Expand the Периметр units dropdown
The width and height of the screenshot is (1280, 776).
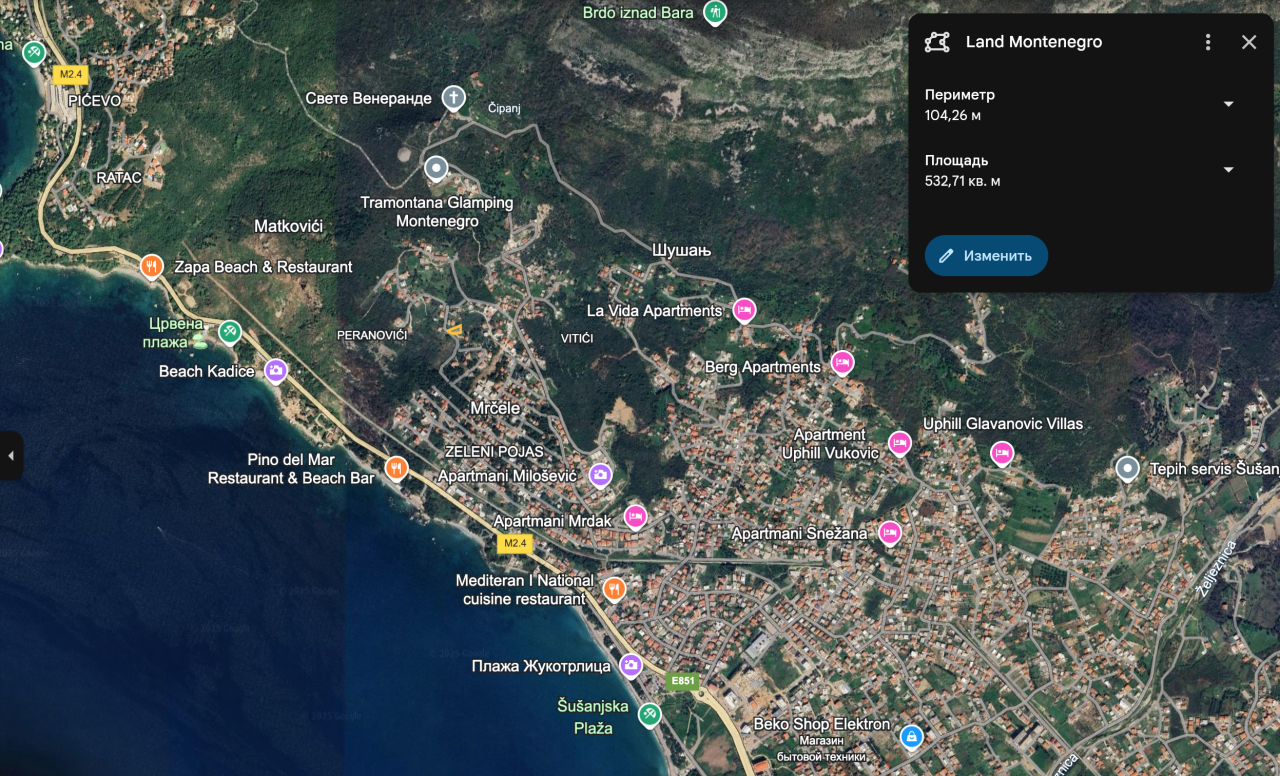(x=1229, y=104)
